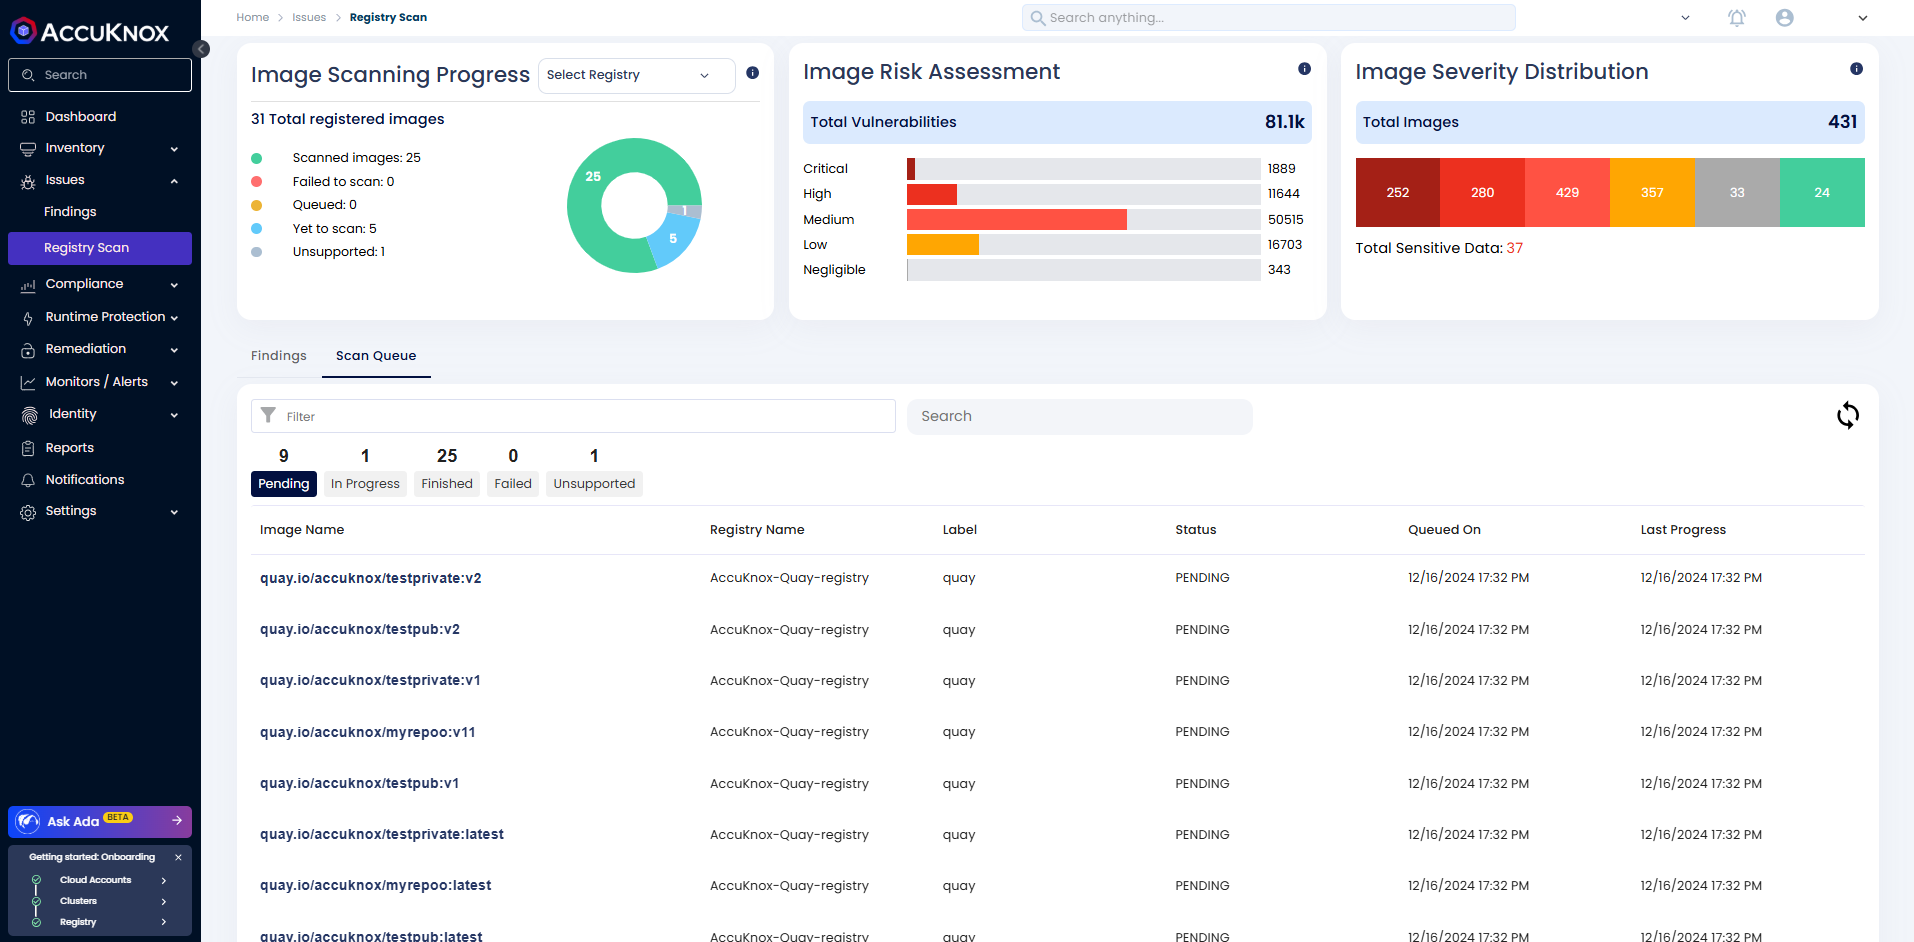Open the user profile avatar
Screen dimensions: 1914x942
pyautogui.click(x=1784, y=18)
